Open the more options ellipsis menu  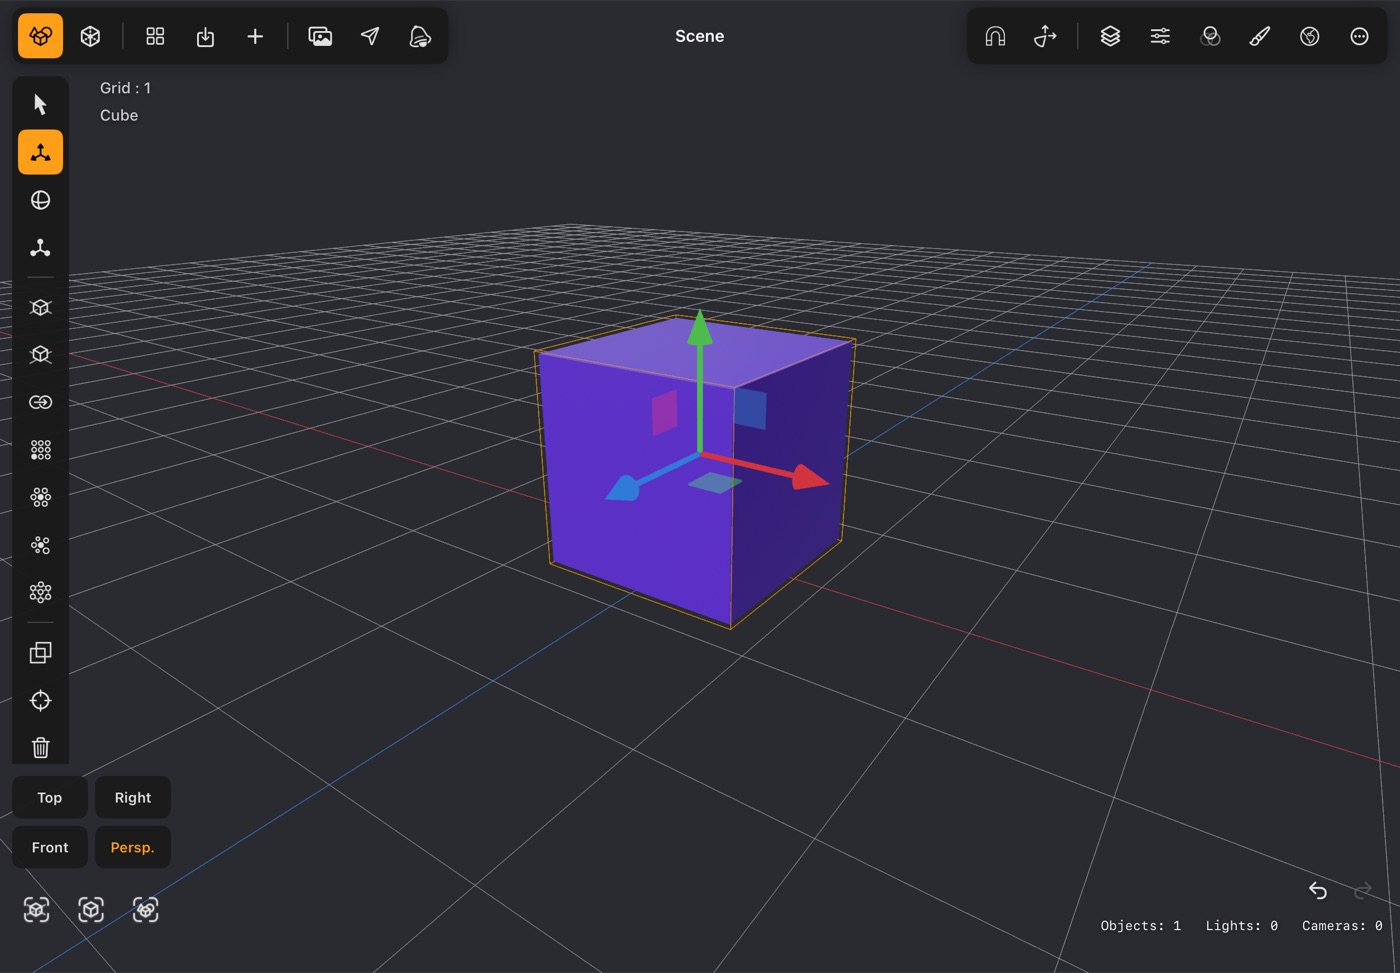click(x=1359, y=36)
